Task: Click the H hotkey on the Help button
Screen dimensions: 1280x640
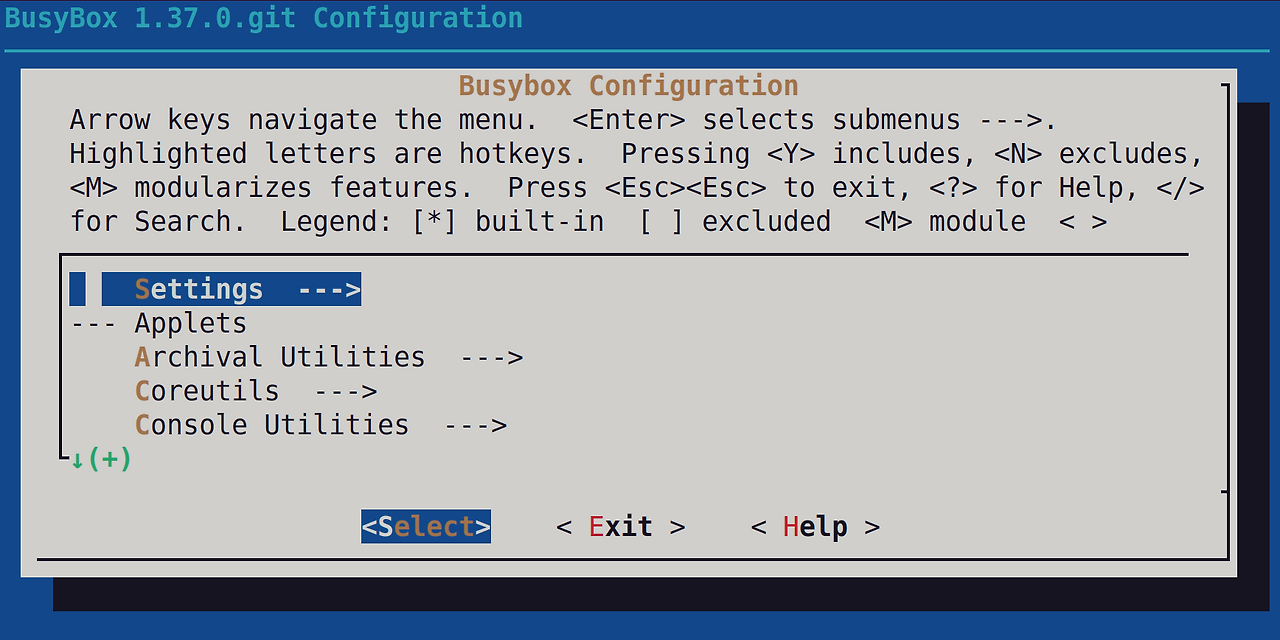Action: (x=793, y=526)
